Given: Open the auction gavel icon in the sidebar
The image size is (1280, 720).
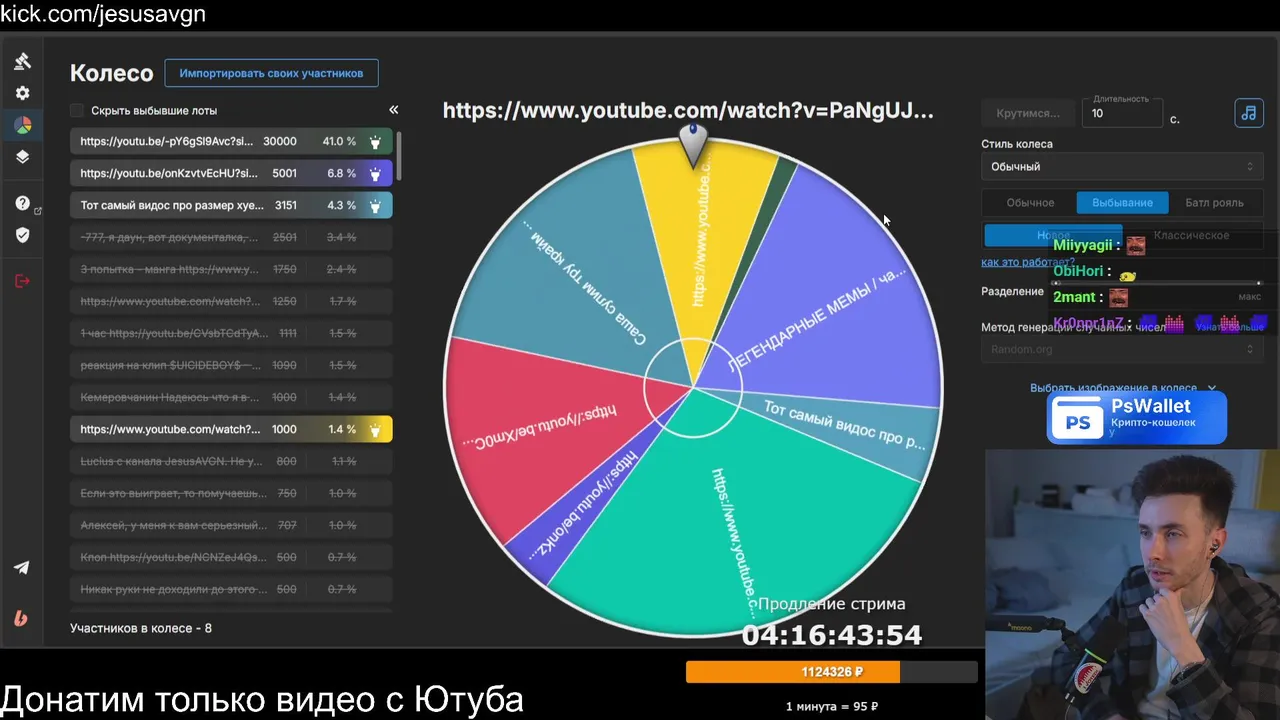Looking at the screenshot, I should click(22, 61).
